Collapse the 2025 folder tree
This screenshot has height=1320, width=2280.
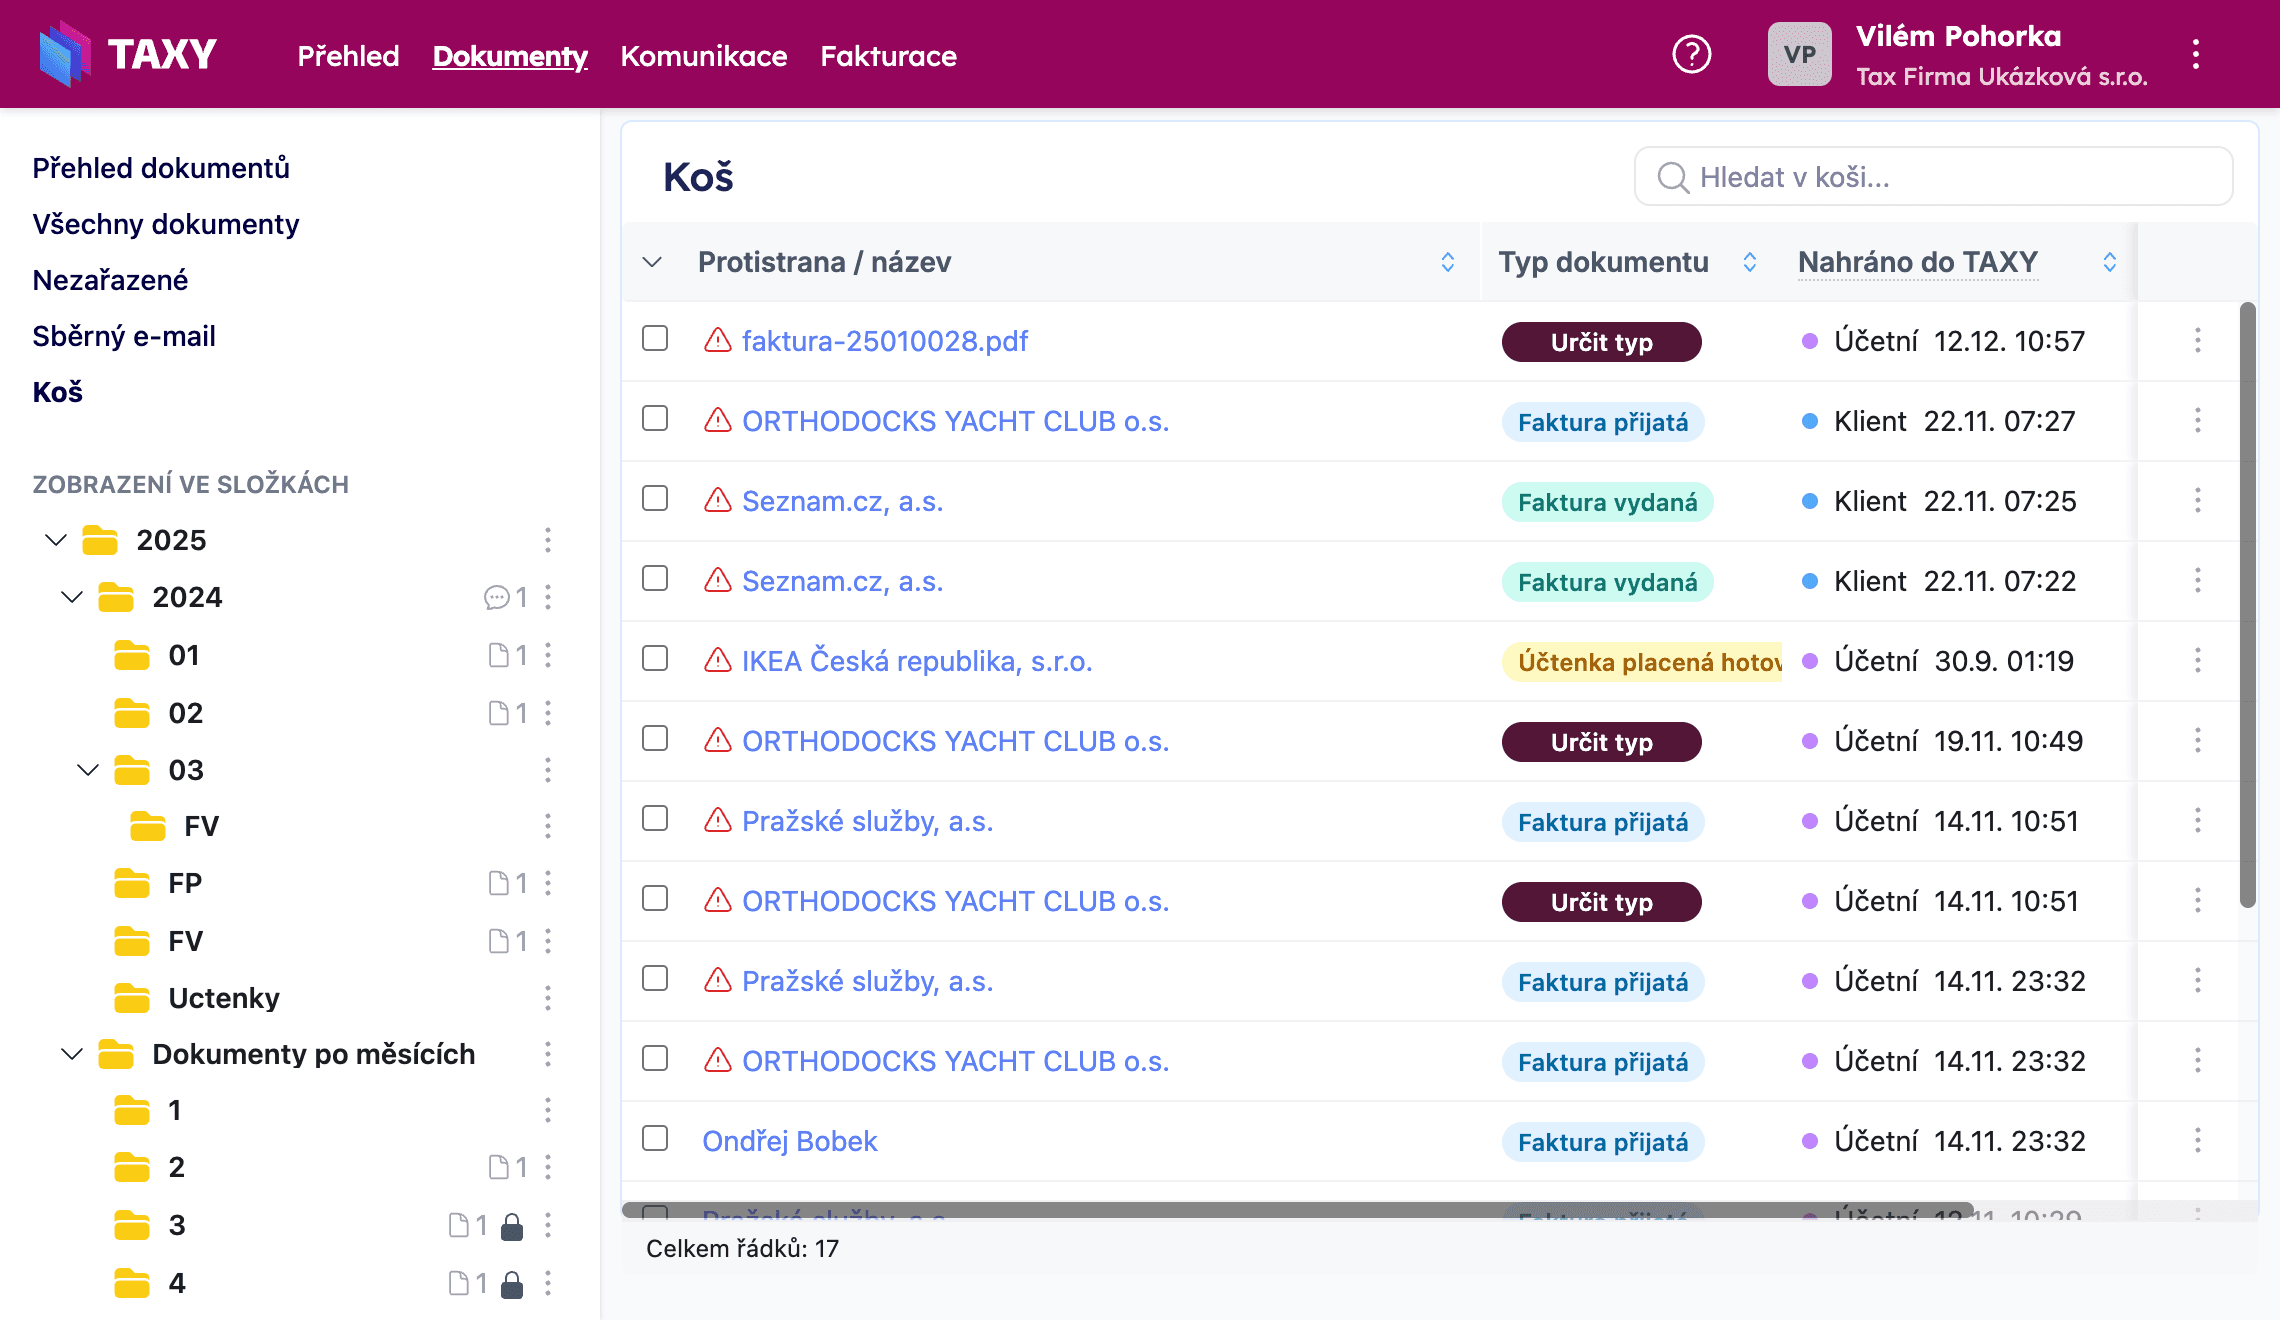[56, 541]
